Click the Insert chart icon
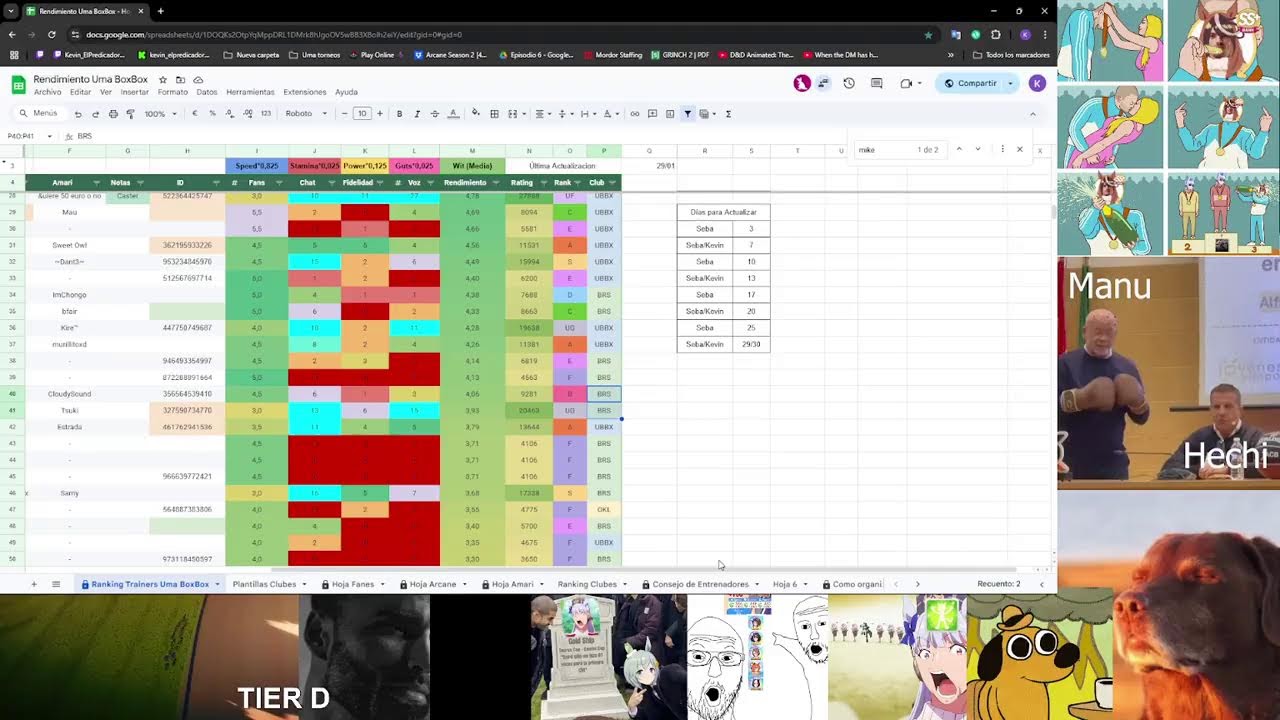This screenshot has width=1280, height=720. (670, 114)
